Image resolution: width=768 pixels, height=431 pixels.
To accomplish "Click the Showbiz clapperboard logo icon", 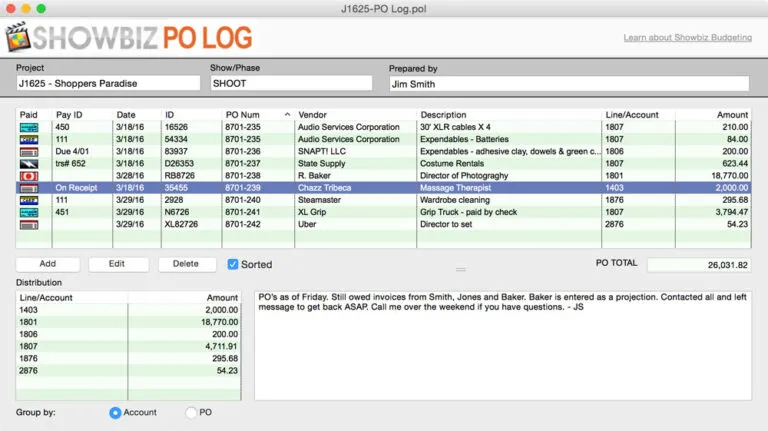I will pyautogui.click(x=18, y=37).
